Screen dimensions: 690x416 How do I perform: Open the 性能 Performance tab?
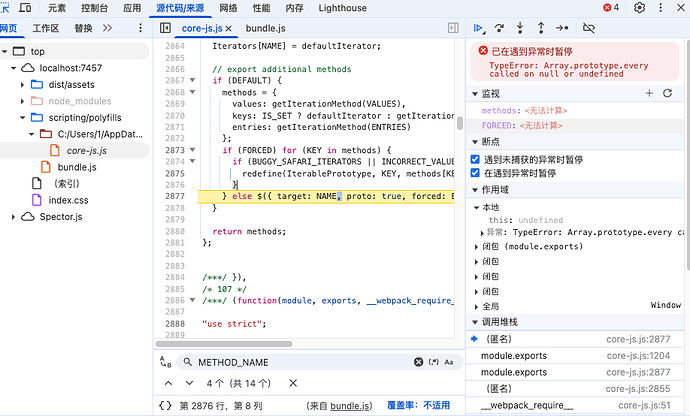tap(261, 8)
